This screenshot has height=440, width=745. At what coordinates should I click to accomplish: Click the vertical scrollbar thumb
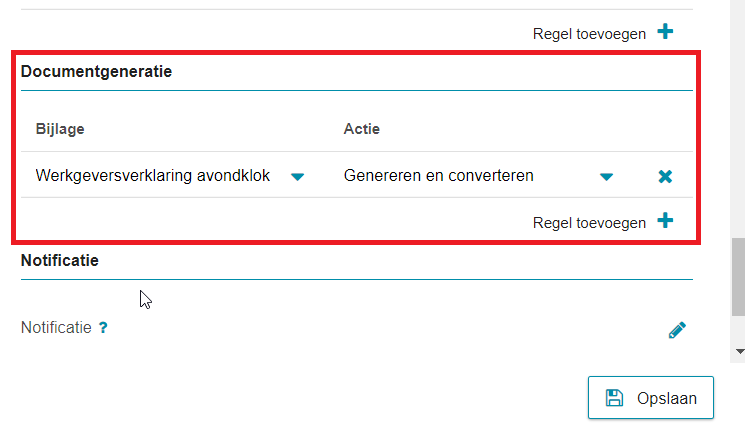[x=738, y=277]
